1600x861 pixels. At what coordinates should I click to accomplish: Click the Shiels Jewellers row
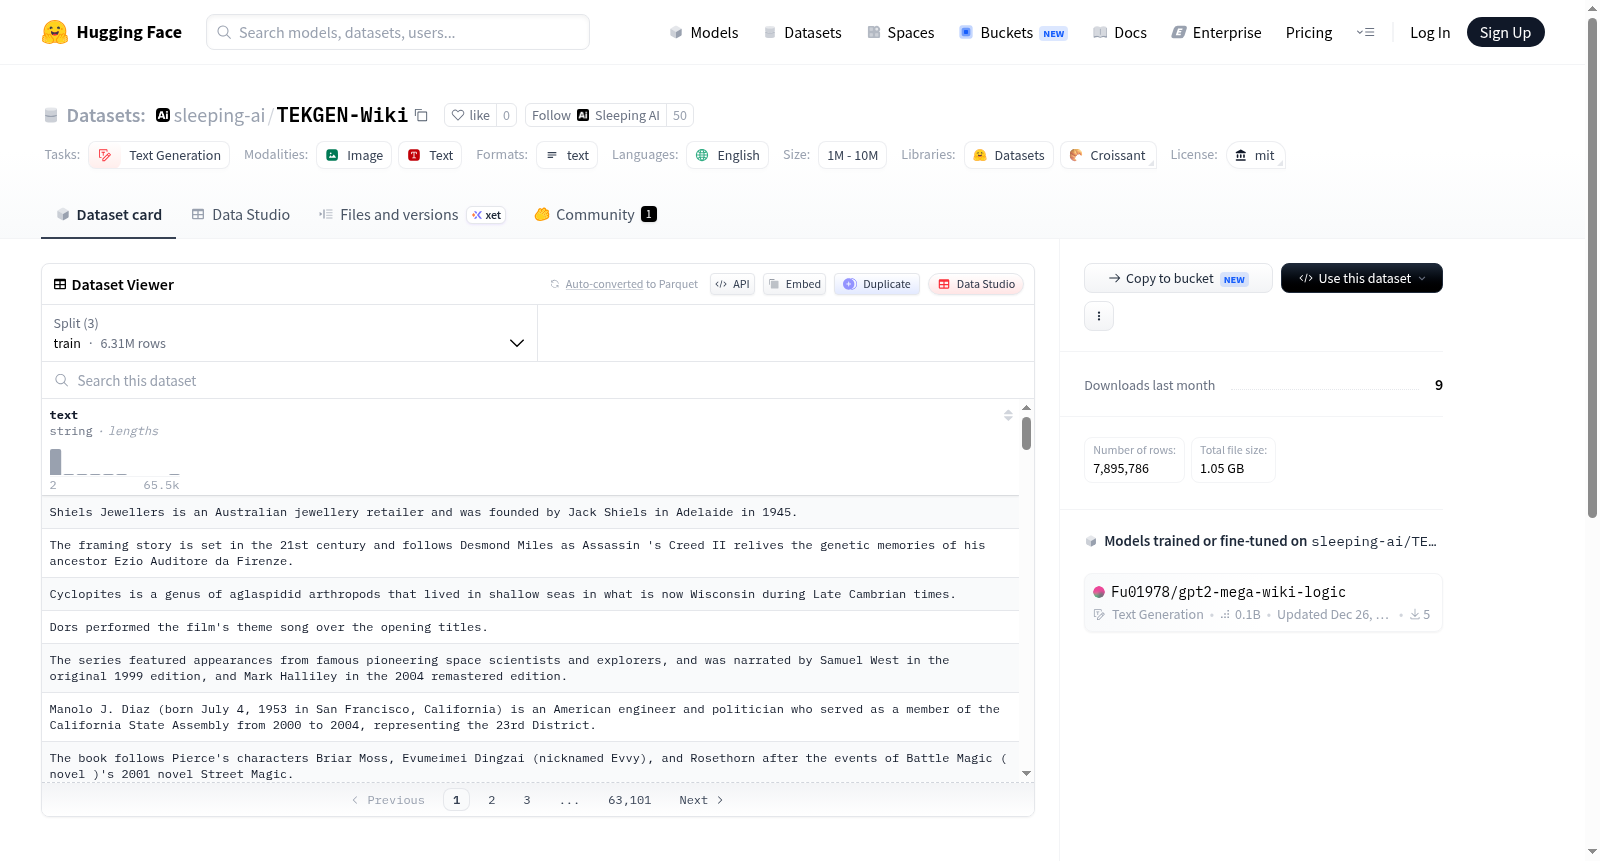coord(530,512)
